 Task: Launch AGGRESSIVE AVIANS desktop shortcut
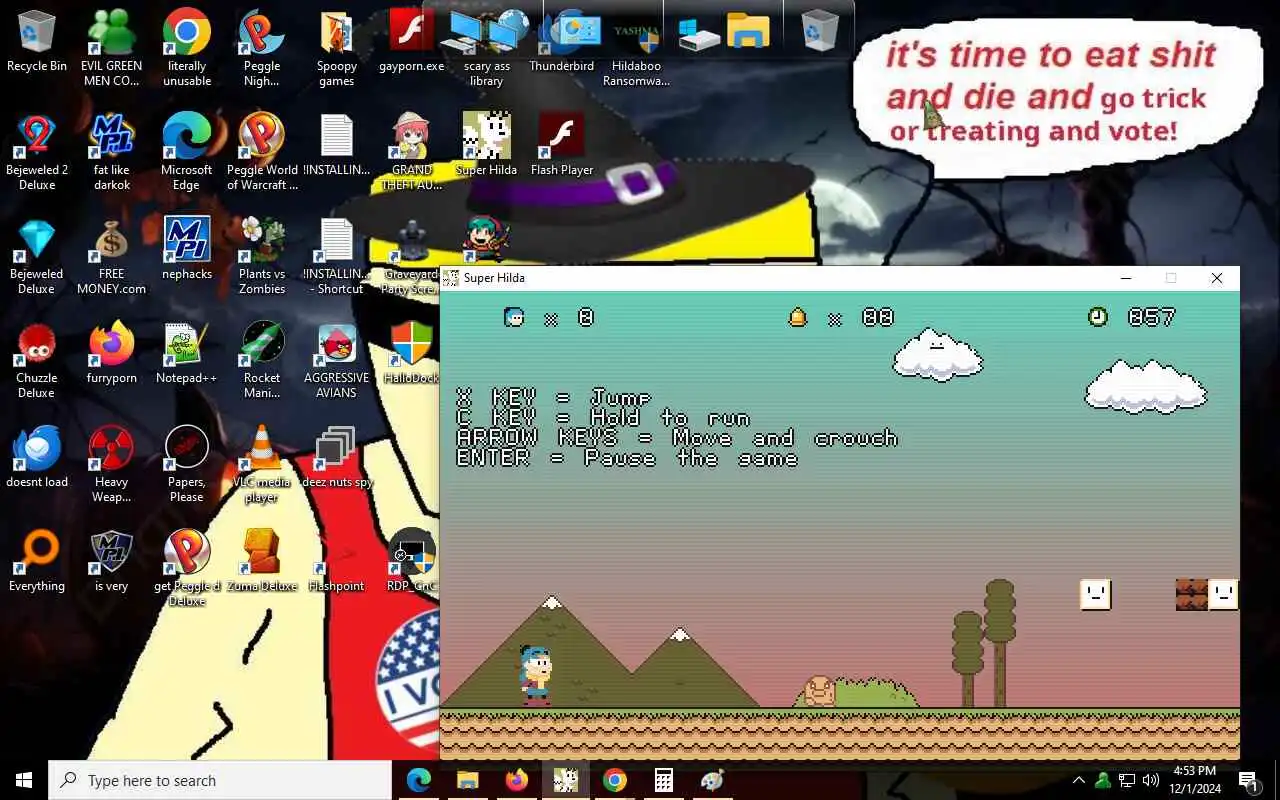[x=337, y=360]
